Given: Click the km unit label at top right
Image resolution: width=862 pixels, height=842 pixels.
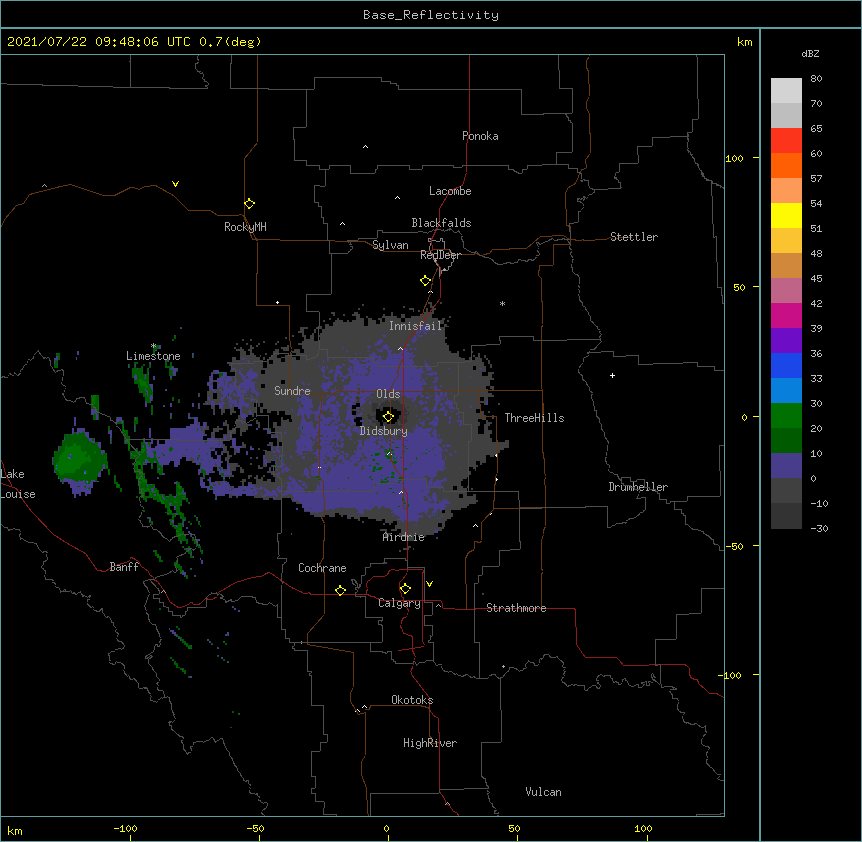Looking at the screenshot, I should (744, 42).
